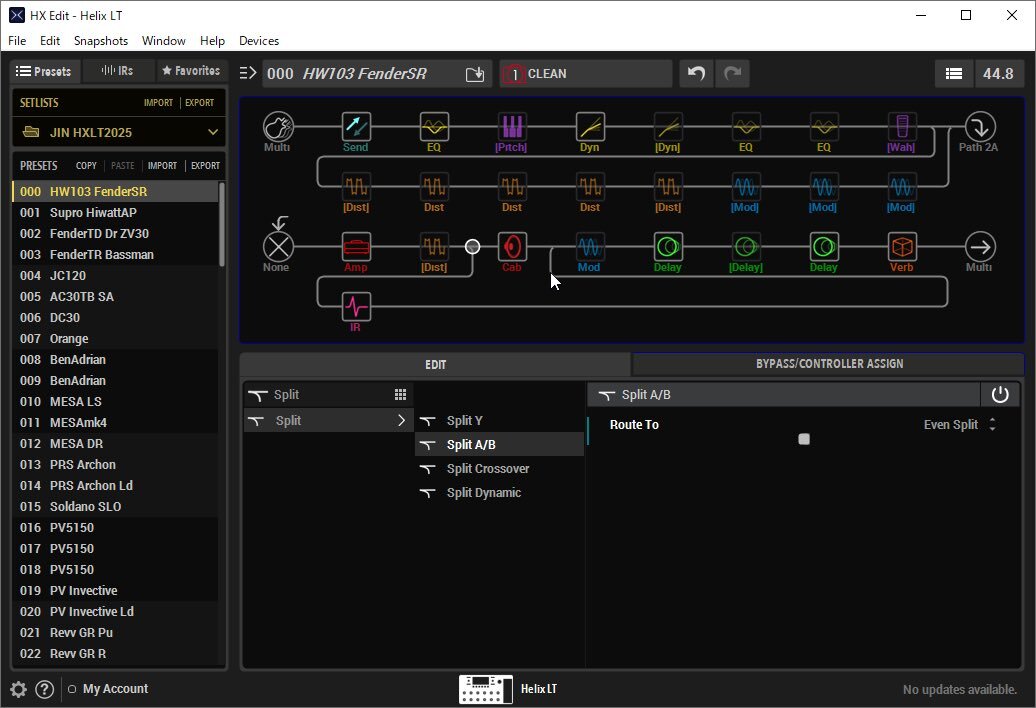Toggle the preset list view button
Screen dimensions: 1036x708
point(954,74)
